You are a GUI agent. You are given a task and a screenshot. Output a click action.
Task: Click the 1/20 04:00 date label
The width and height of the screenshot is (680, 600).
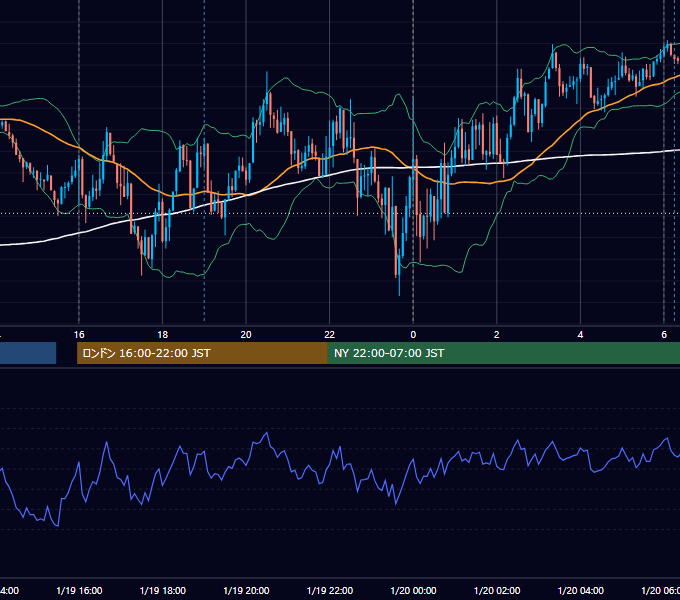[581, 590]
